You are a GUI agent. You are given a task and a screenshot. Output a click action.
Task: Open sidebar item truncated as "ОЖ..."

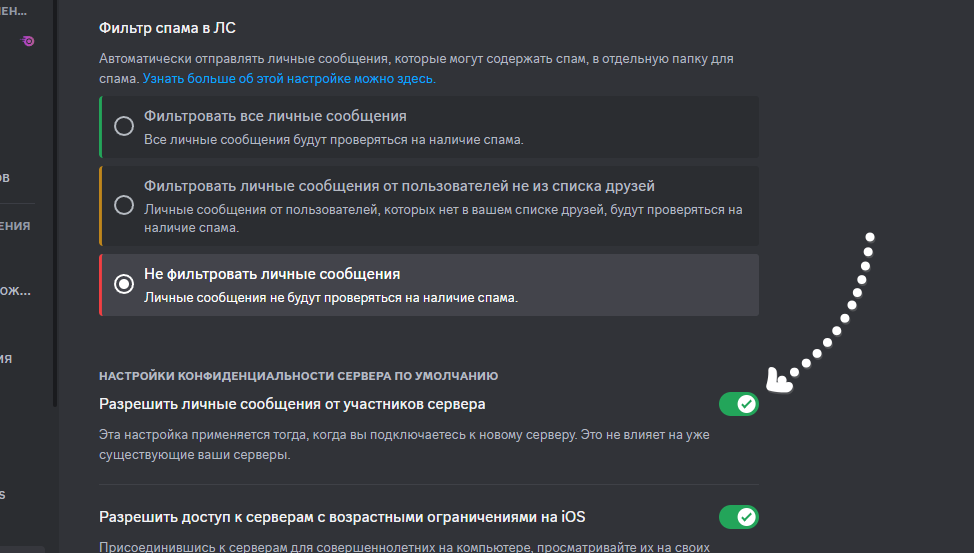[x=16, y=291]
